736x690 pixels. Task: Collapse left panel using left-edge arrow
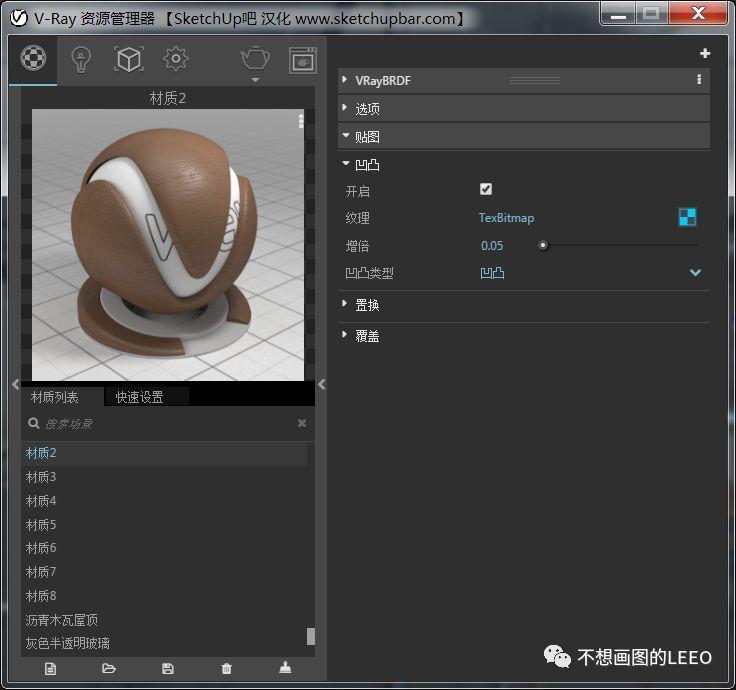(15, 384)
